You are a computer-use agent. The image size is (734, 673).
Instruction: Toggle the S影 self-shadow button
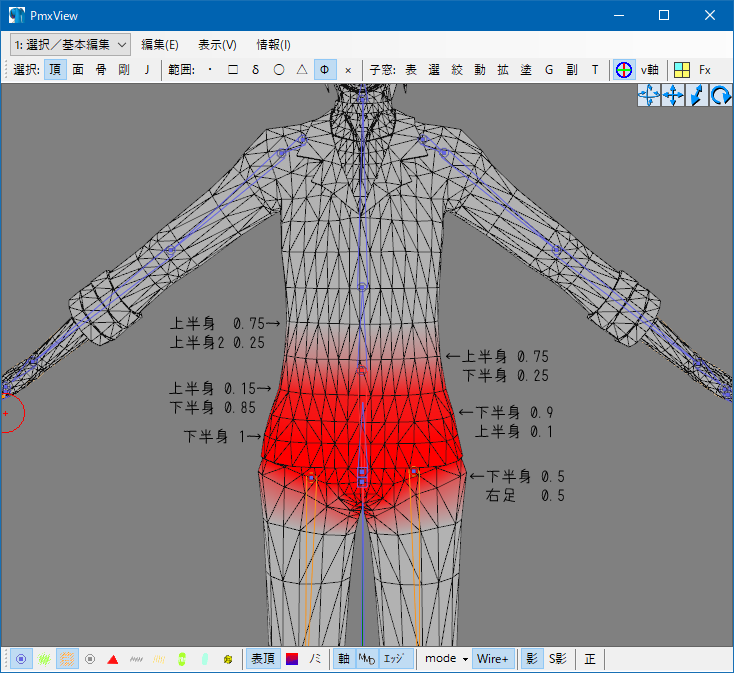pos(558,659)
